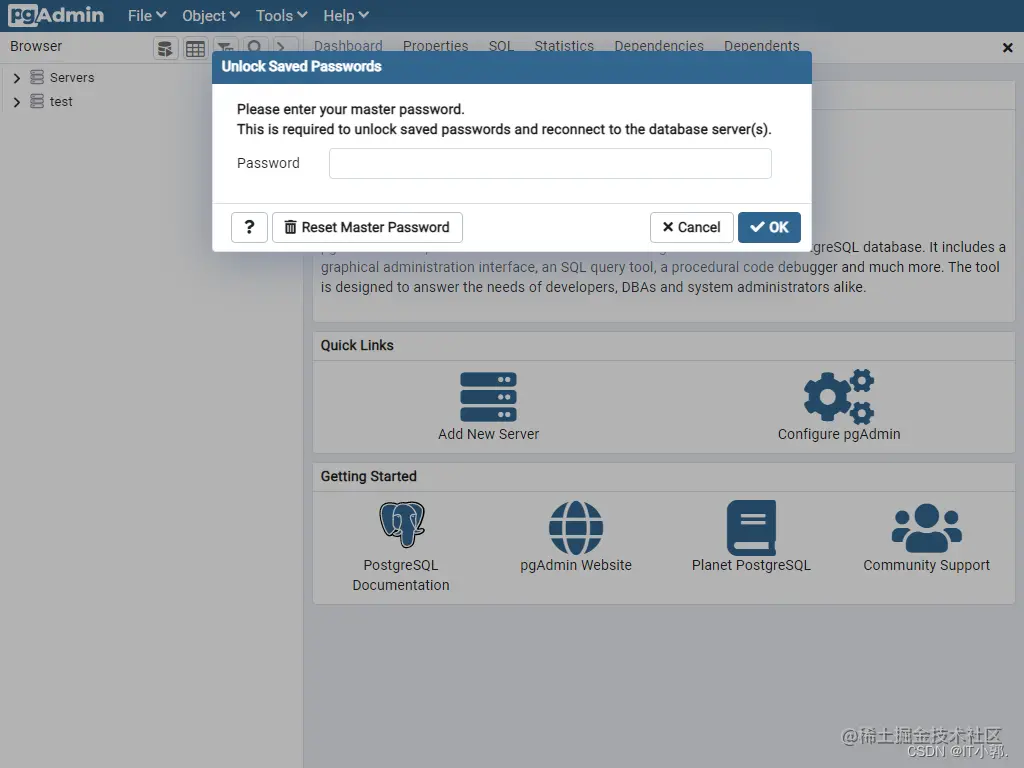The width and height of the screenshot is (1024, 768).
Task: Select Servers in the browser tree
Action: tap(72, 78)
